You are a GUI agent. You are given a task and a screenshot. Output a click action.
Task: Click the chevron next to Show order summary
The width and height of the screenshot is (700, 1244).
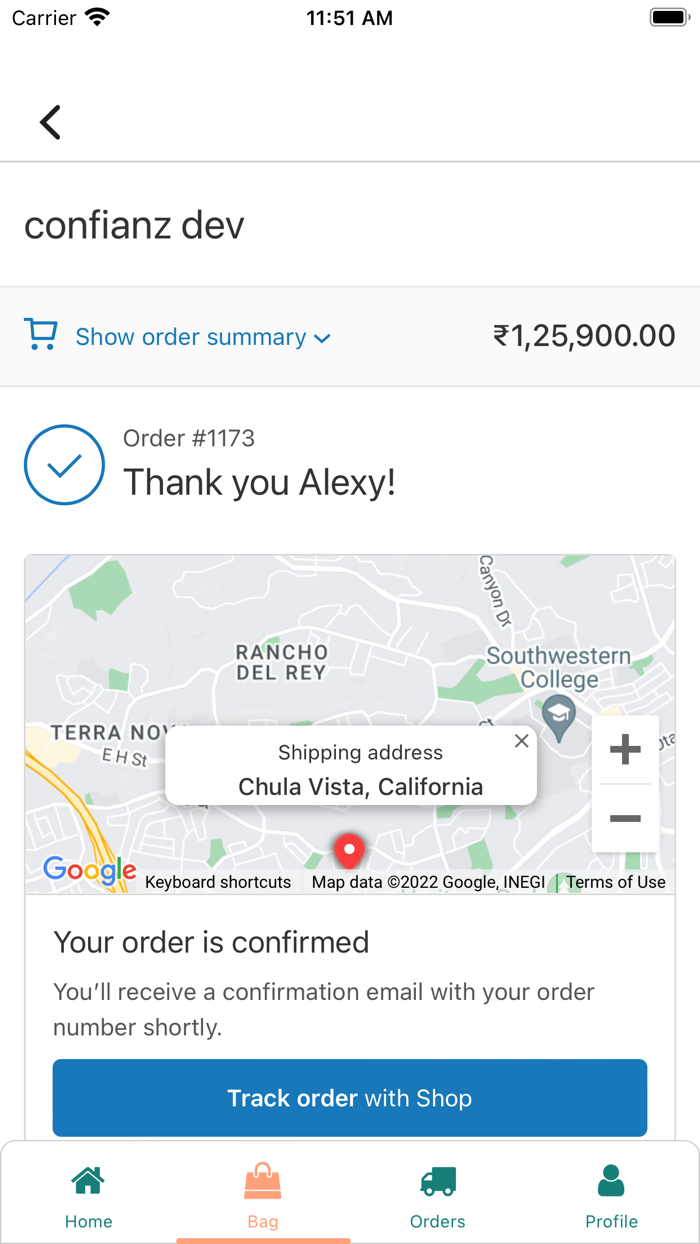(x=322, y=339)
